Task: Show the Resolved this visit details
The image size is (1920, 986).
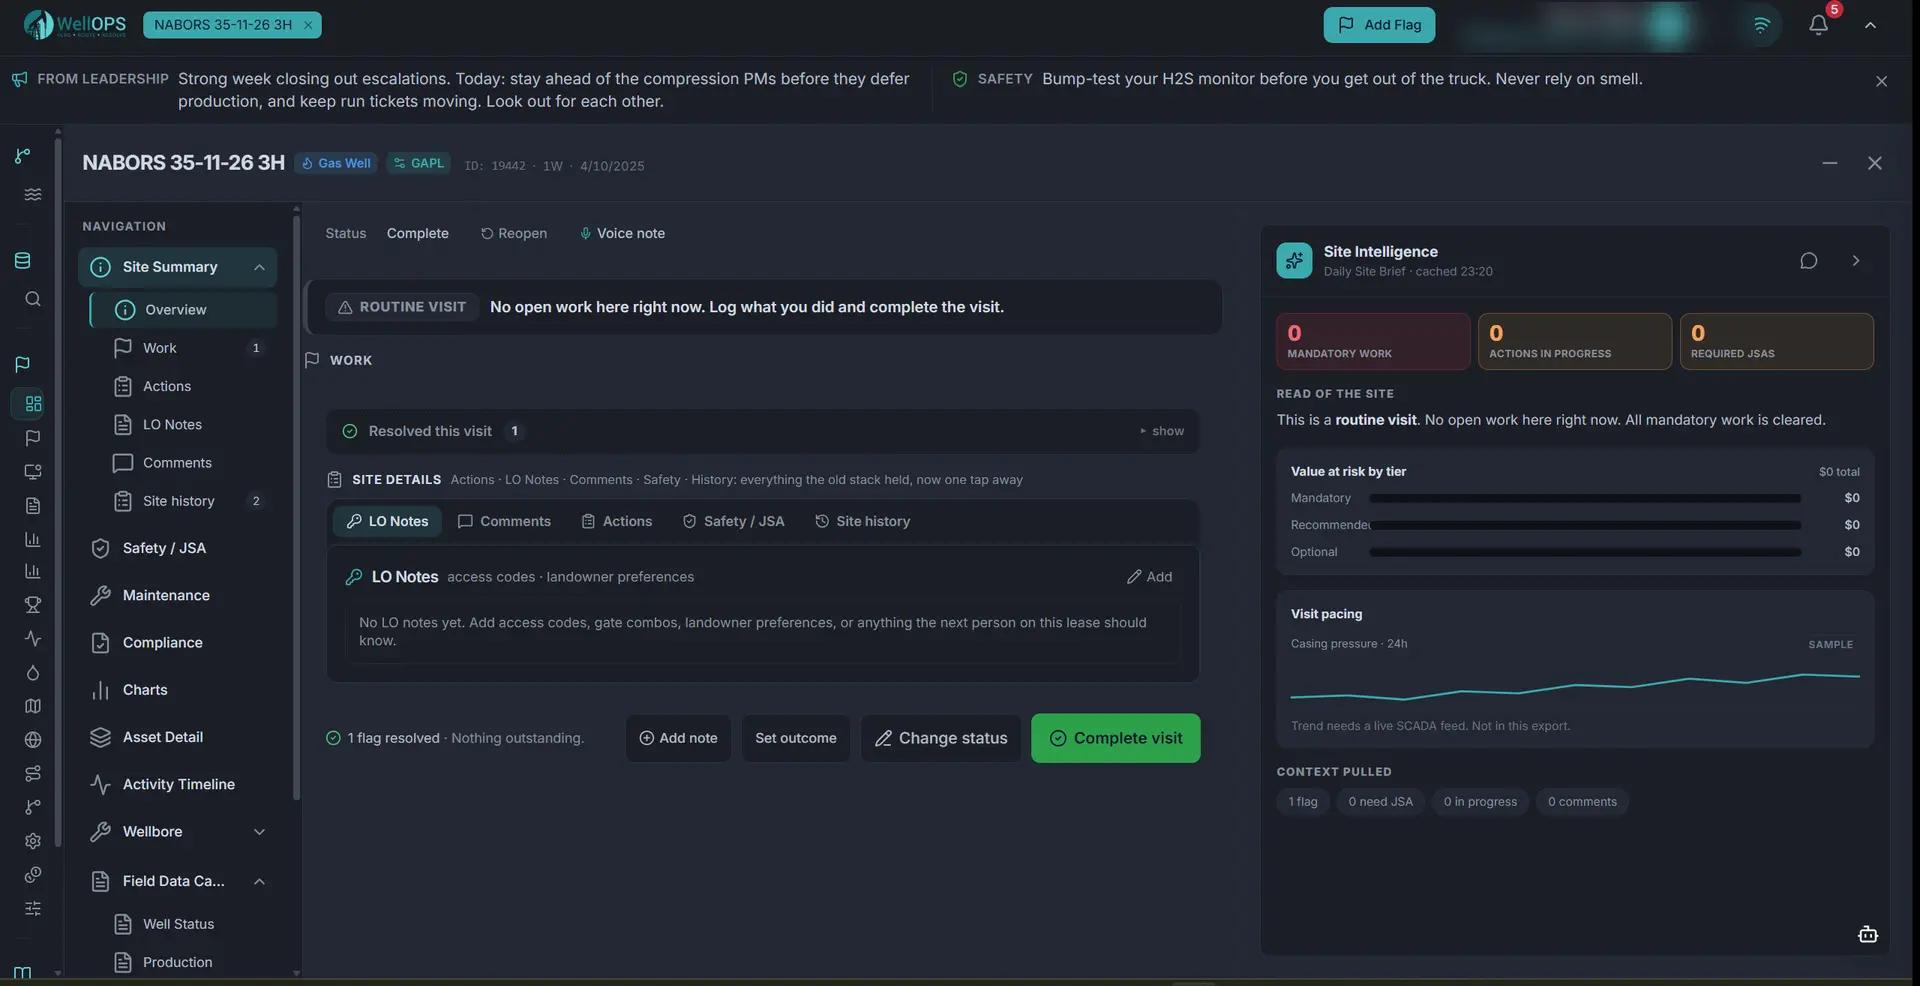Action: point(1162,431)
